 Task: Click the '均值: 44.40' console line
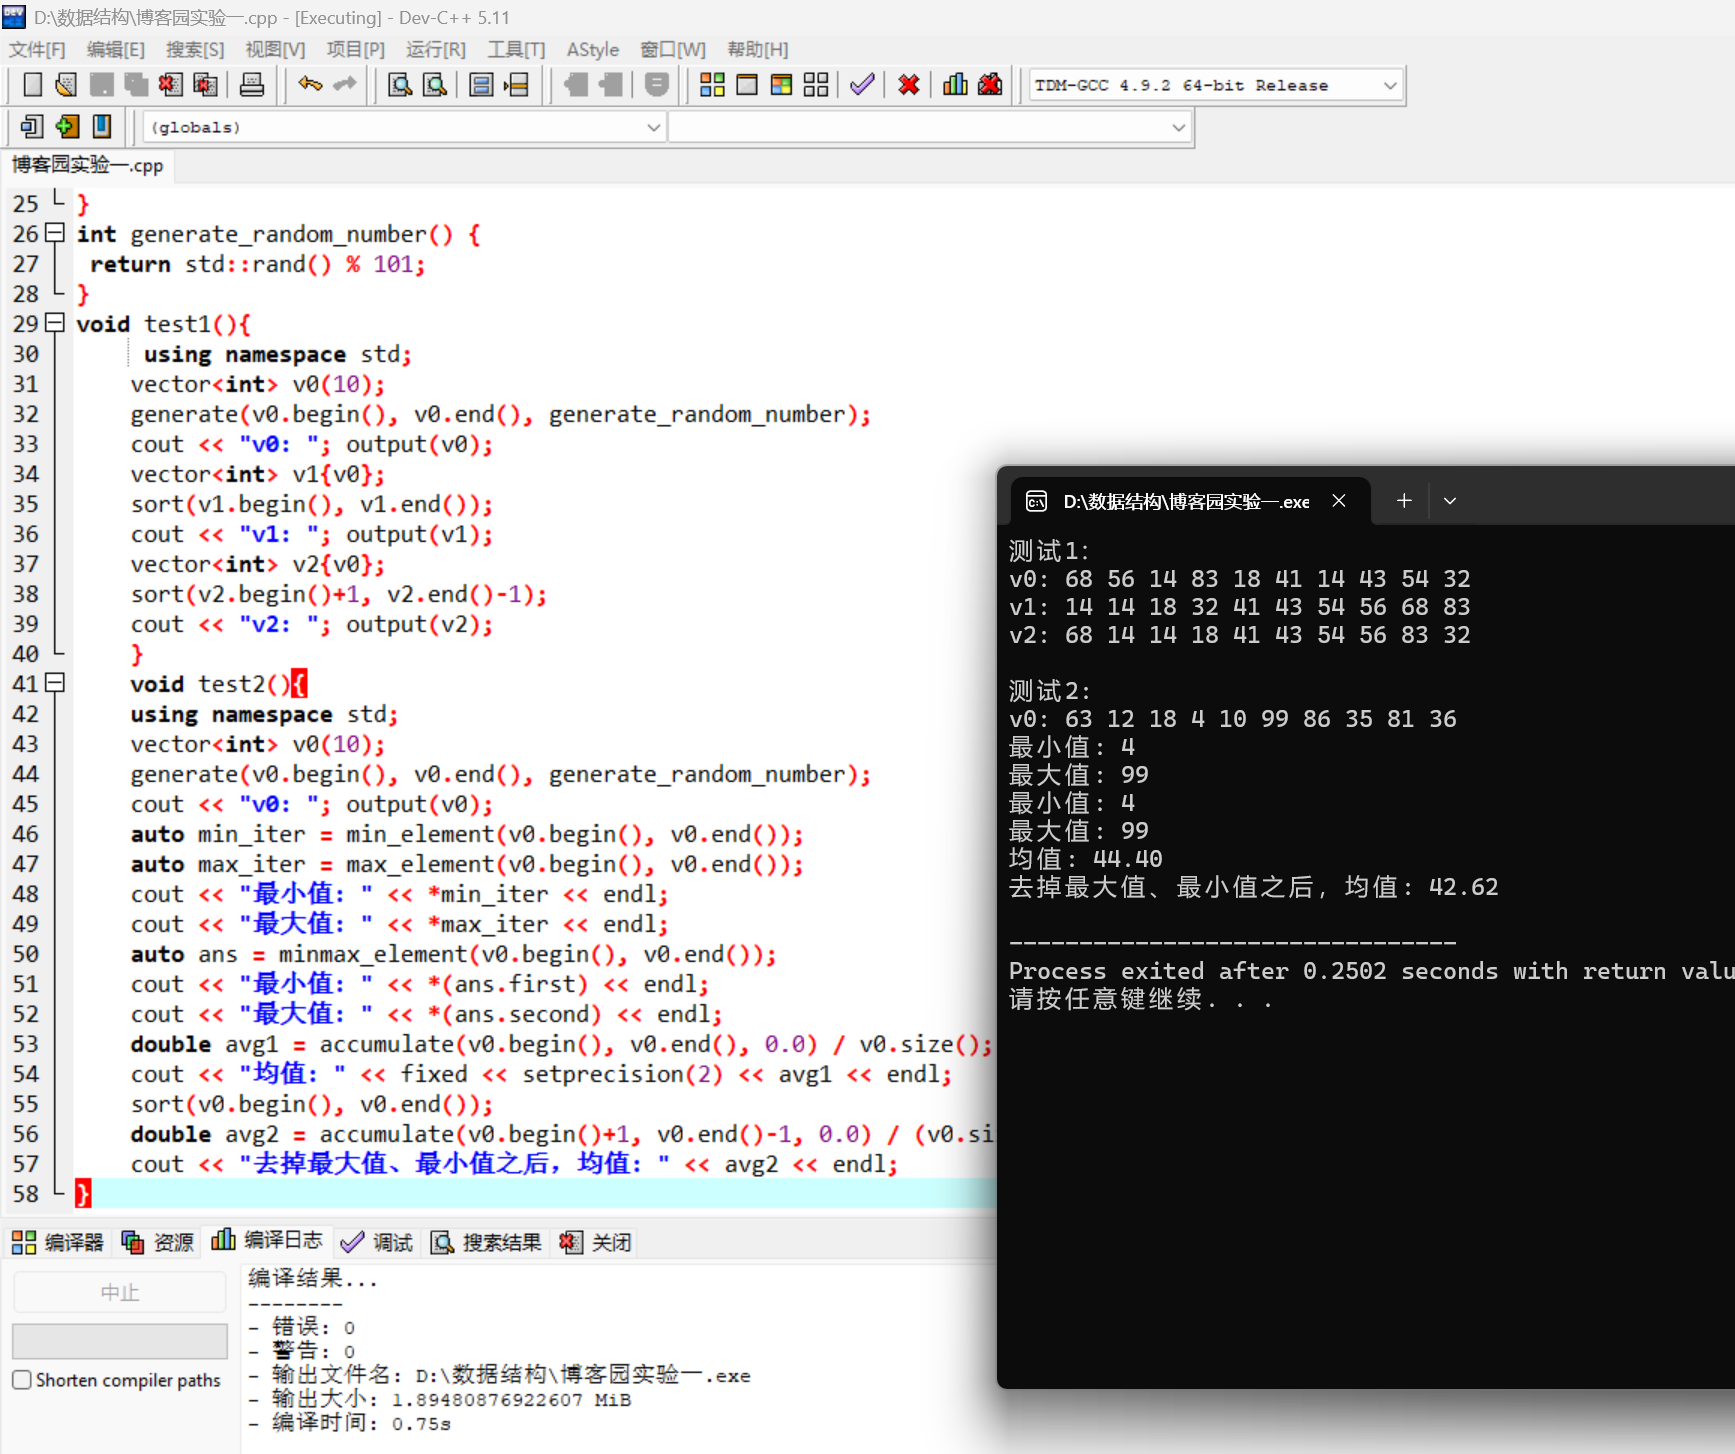click(1085, 859)
